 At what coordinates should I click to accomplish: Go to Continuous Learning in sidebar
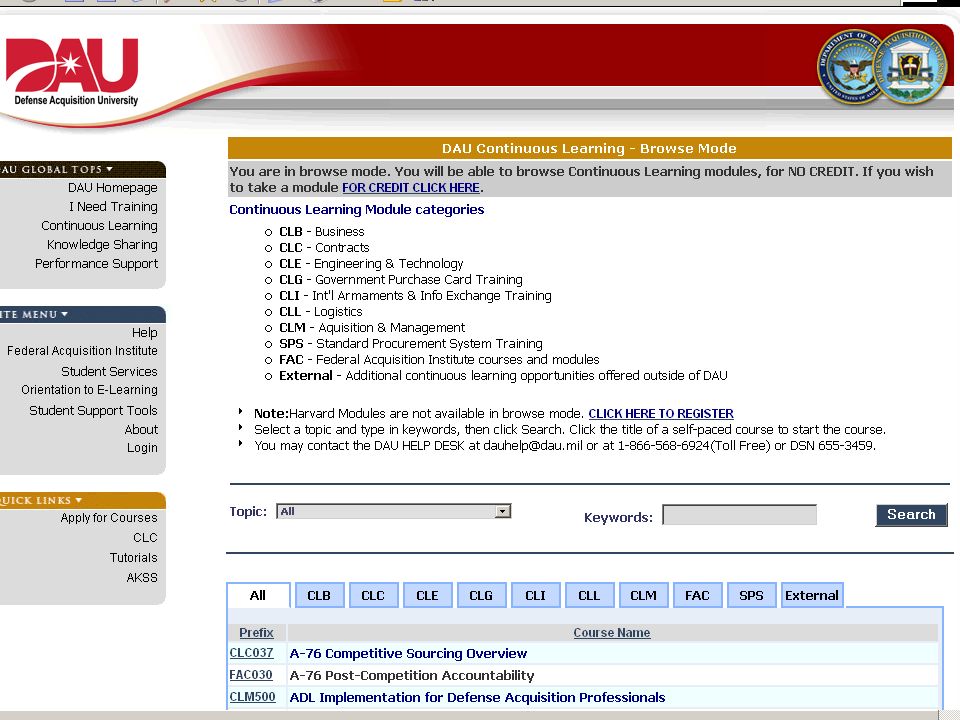(99, 225)
